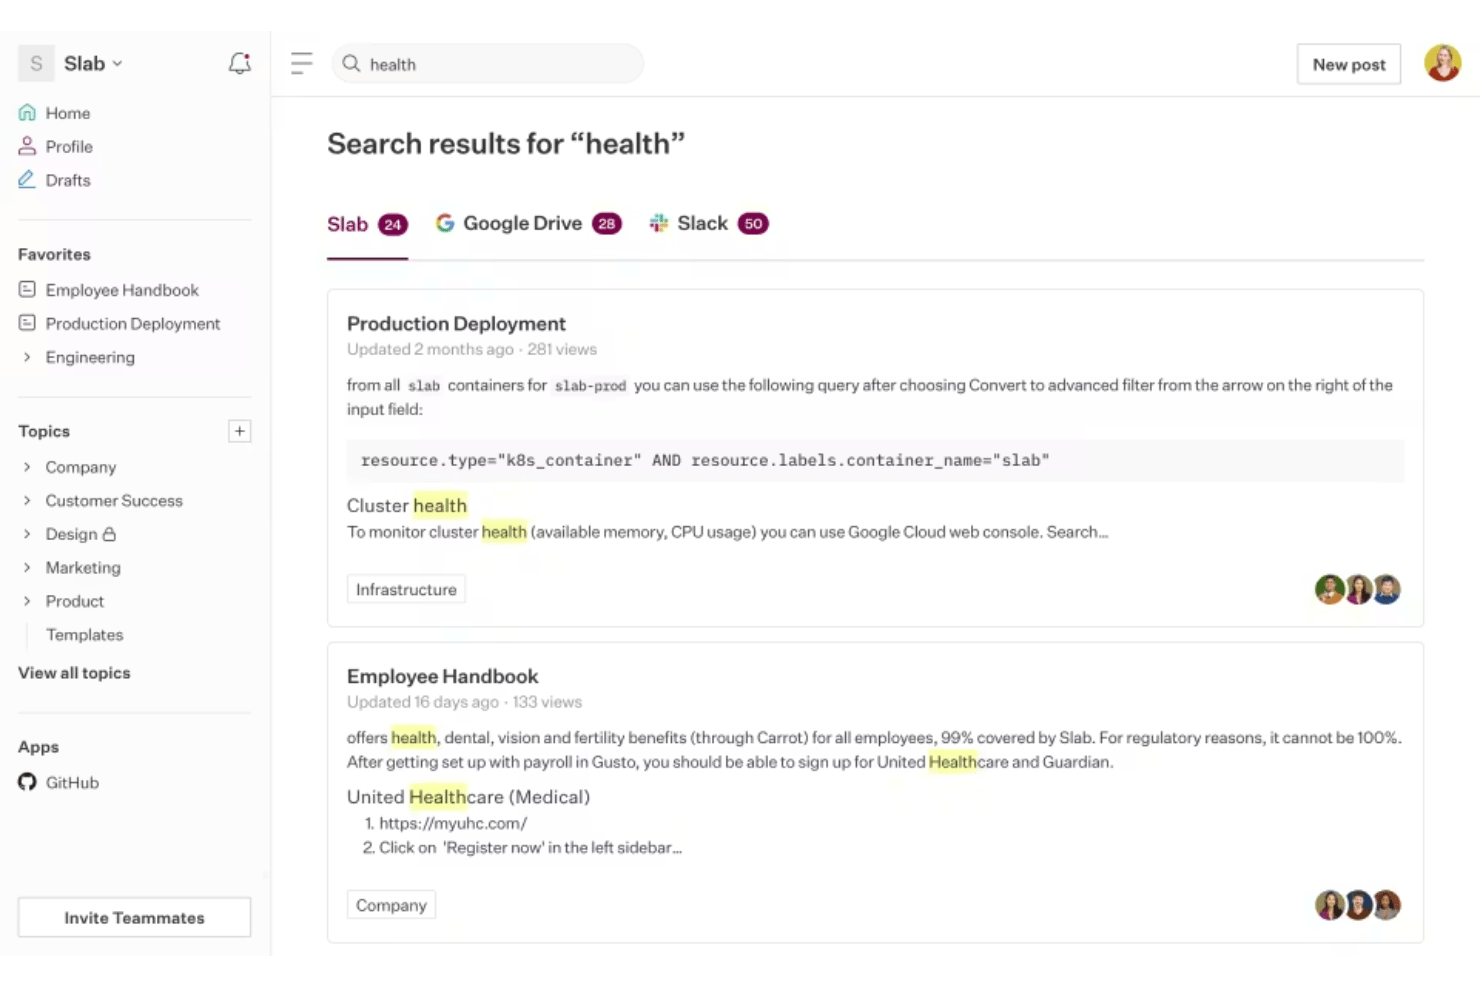
Task: Click the Profile person icon
Action: point(27,146)
